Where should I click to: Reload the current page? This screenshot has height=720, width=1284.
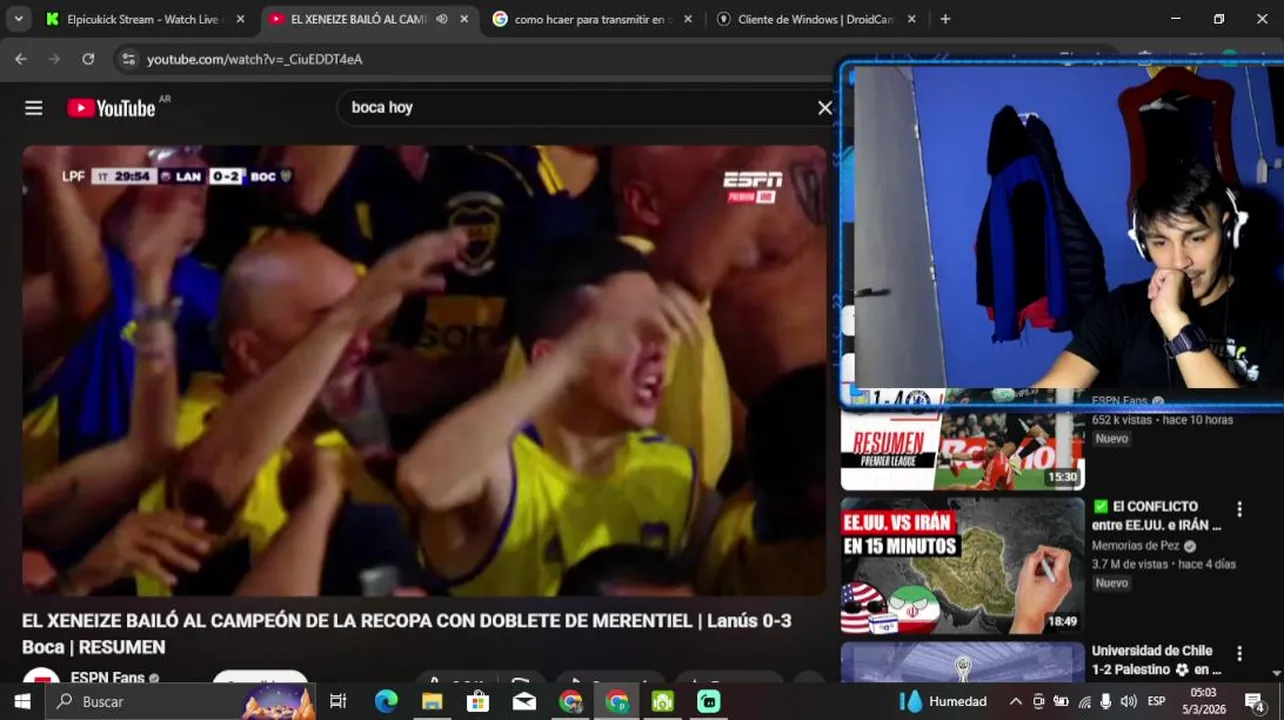(x=88, y=59)
